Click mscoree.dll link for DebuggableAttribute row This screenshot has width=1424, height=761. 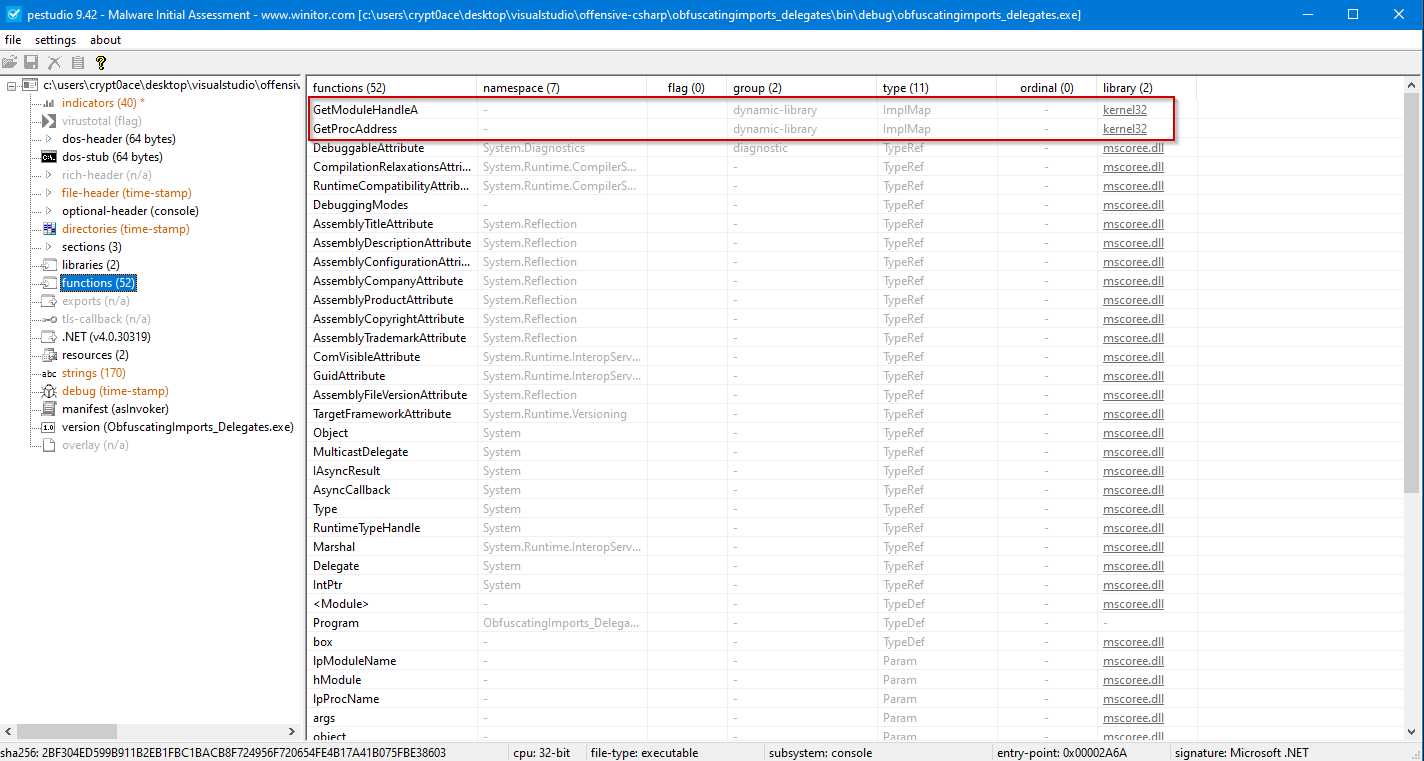pos(1133,148)
